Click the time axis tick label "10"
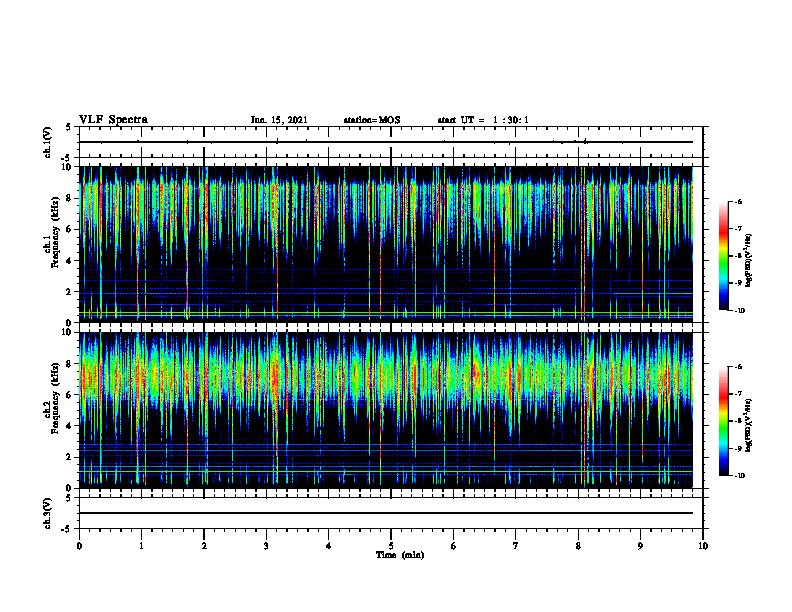This screenshot has height=612, width=792. click(703, 546)
